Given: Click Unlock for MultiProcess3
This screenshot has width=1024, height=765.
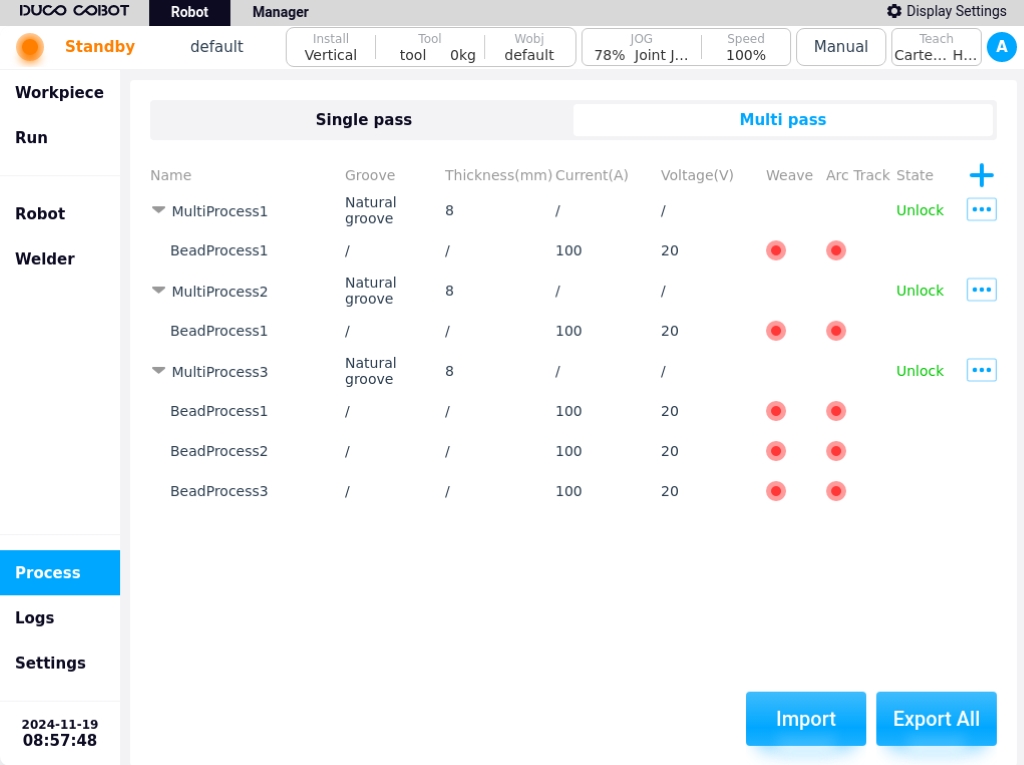Looking at the screenshot, I should [x=920, y=371].
